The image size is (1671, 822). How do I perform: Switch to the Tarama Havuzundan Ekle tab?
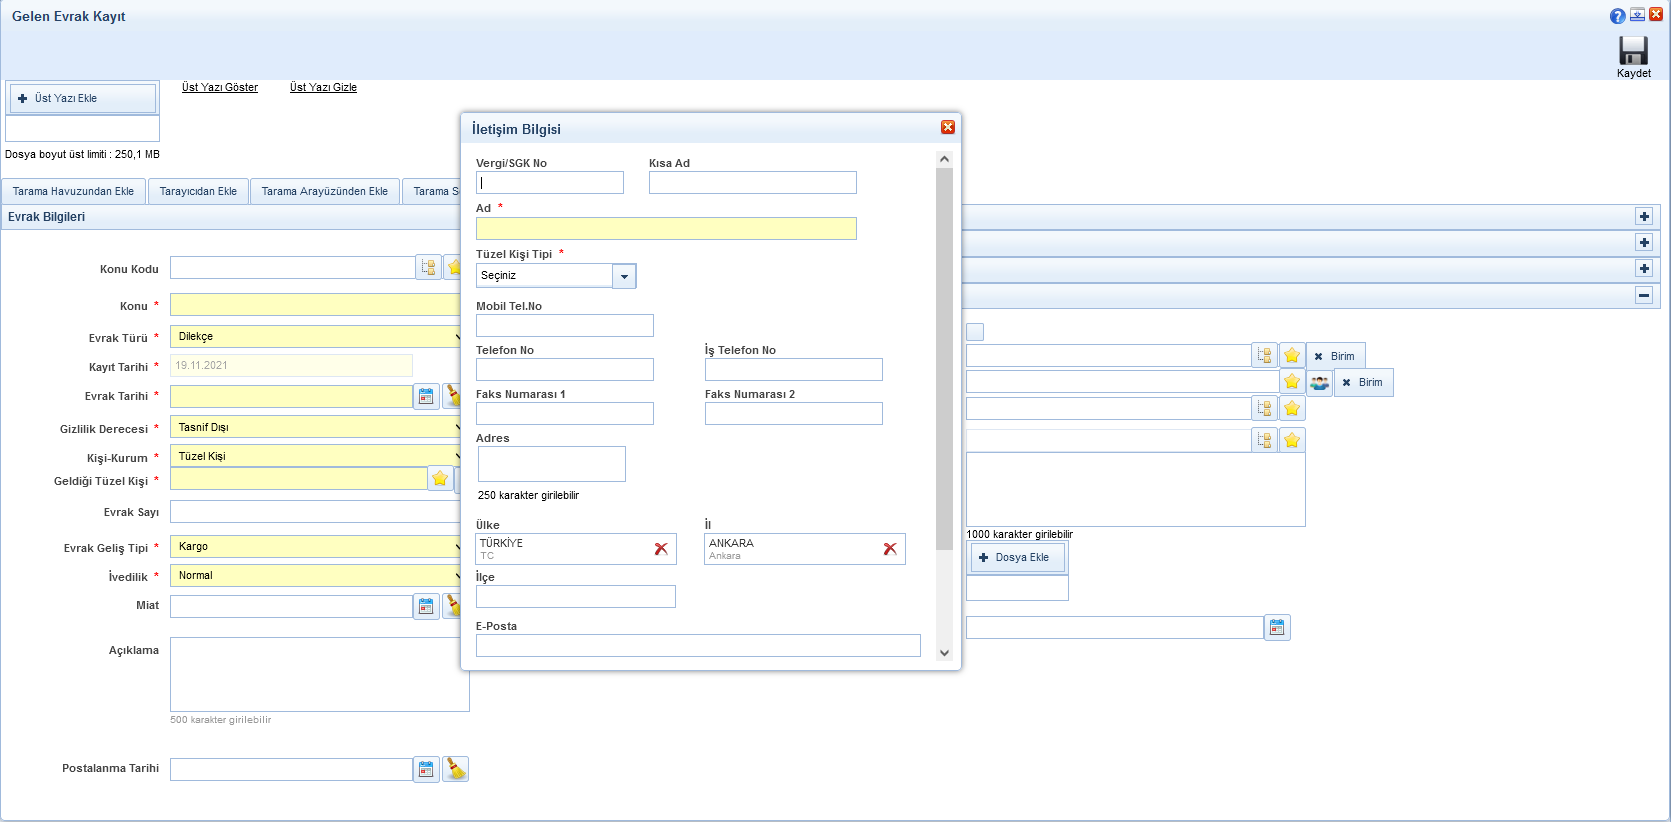click(73, 191)
